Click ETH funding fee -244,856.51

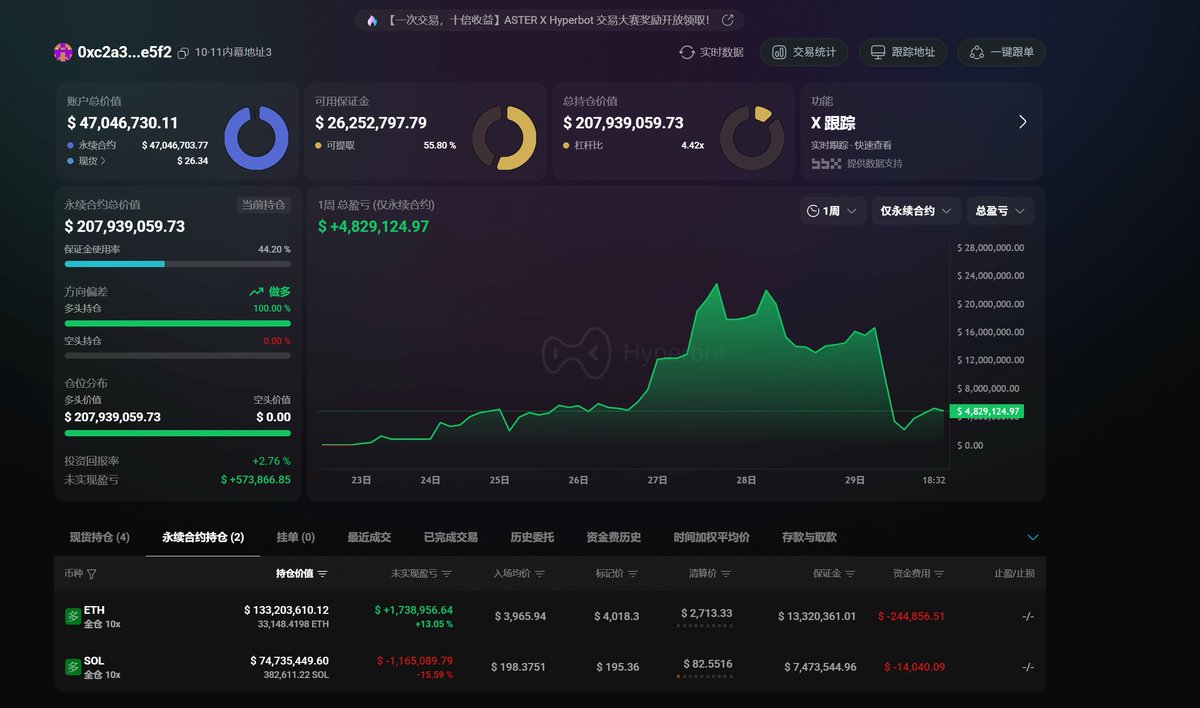[911, 616]
